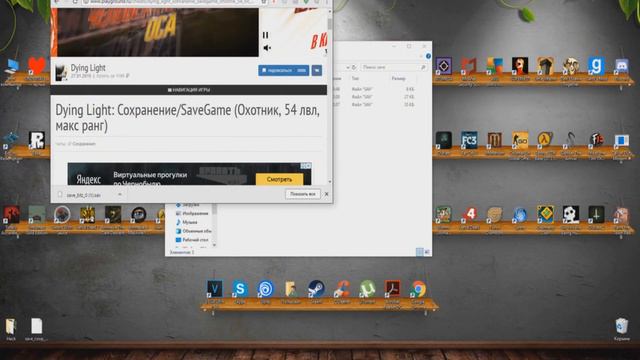This screenshot has width=640, height=360.
Task: Click the 'Смотреть' yellow ad button
Action: tap(280, 179)
